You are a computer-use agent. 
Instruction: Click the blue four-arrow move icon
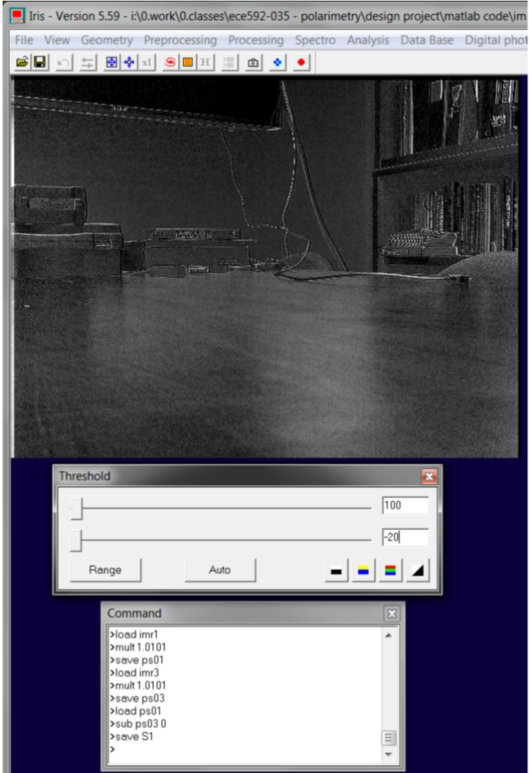(x=129, y=63)
